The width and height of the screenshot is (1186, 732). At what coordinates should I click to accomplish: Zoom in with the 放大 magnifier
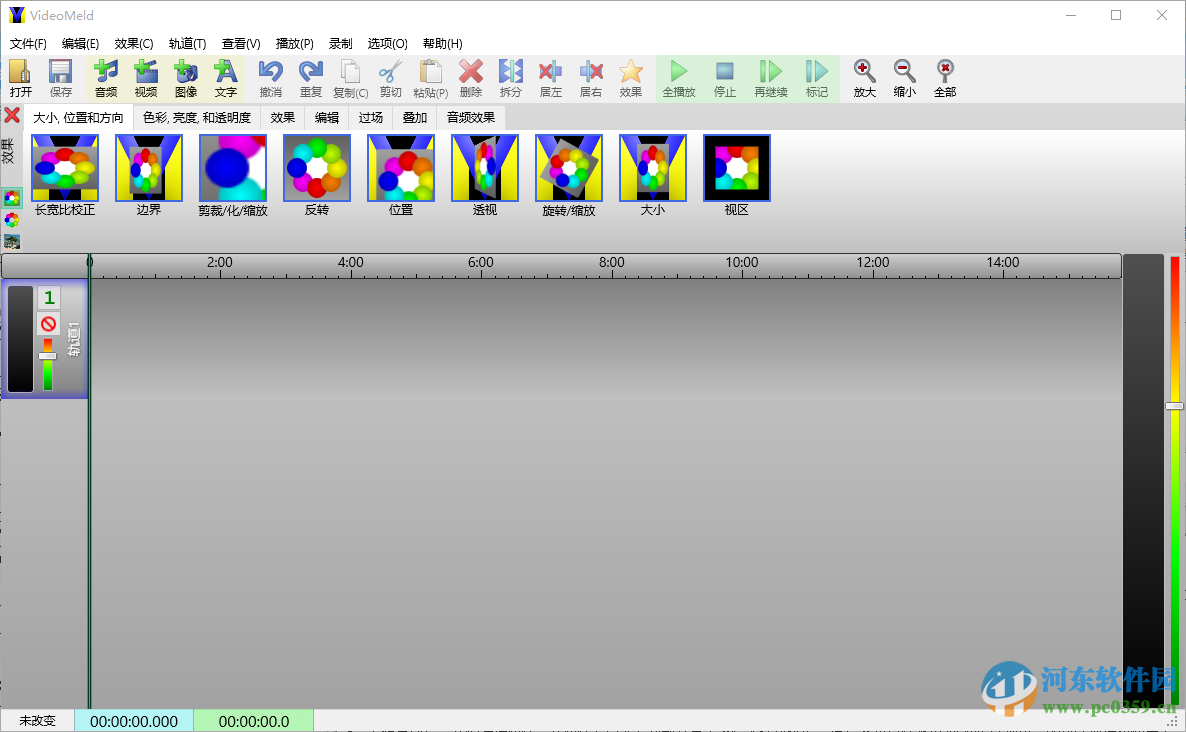(x=864, y=78)
